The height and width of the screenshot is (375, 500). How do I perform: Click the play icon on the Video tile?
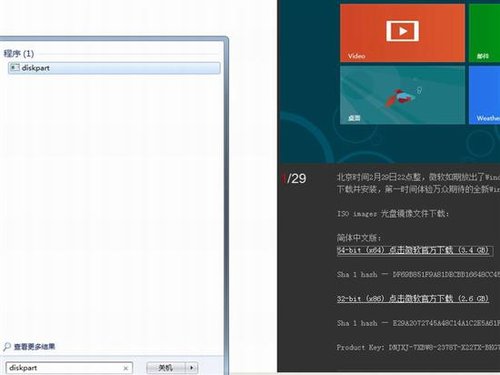[x=402, y=31]
